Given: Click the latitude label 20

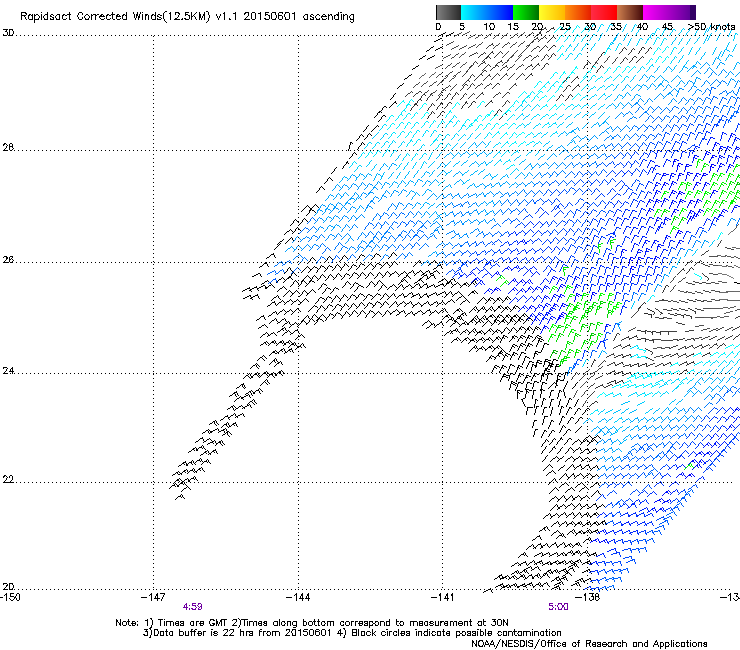Looking at the screenshot, I should point(8,587).
